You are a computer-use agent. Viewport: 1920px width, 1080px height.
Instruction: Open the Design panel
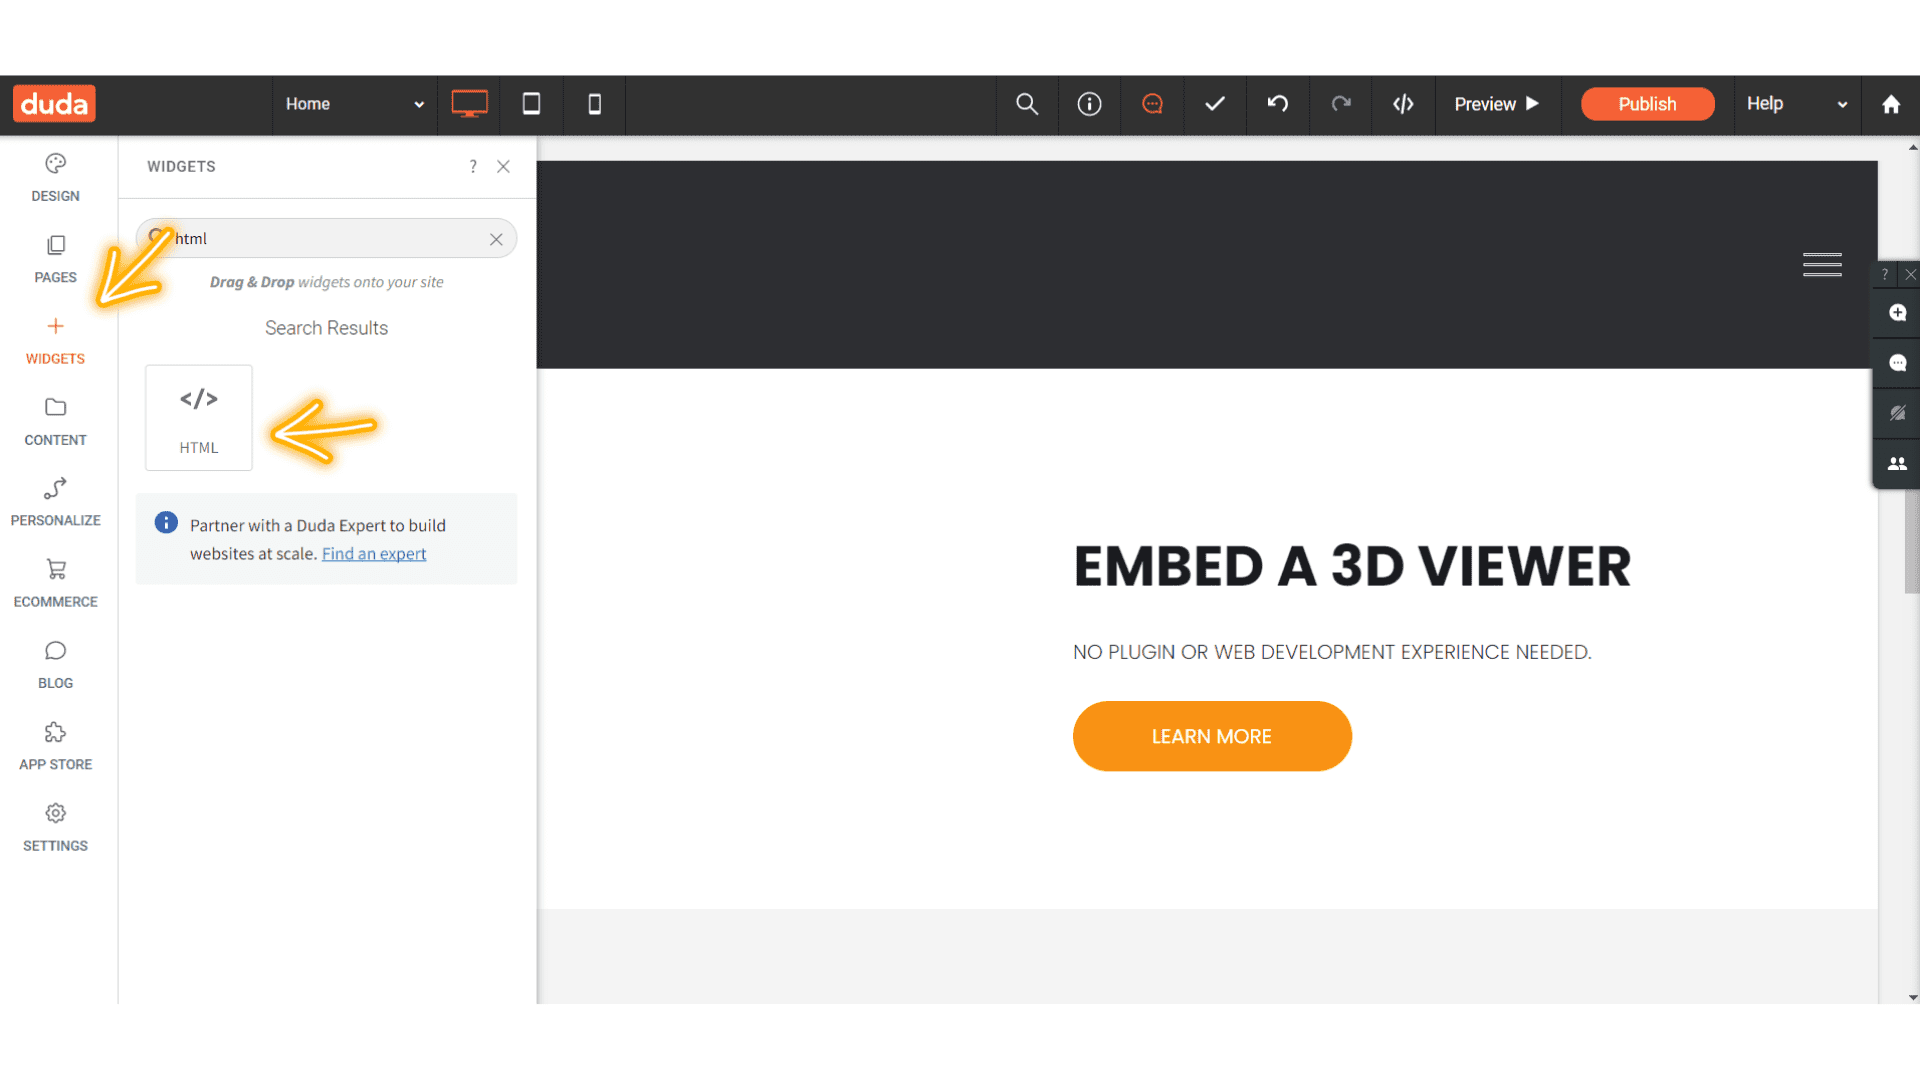pyautogui.click(x=55, y=175)
